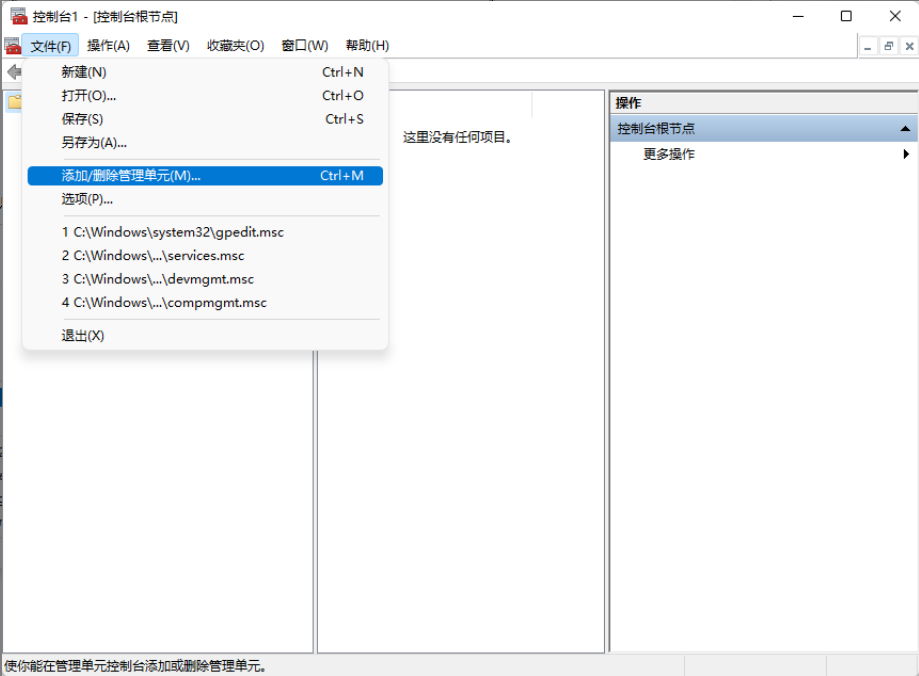Open the 窗口(W) menu
The image size is (919, 676).
(305, 46)
